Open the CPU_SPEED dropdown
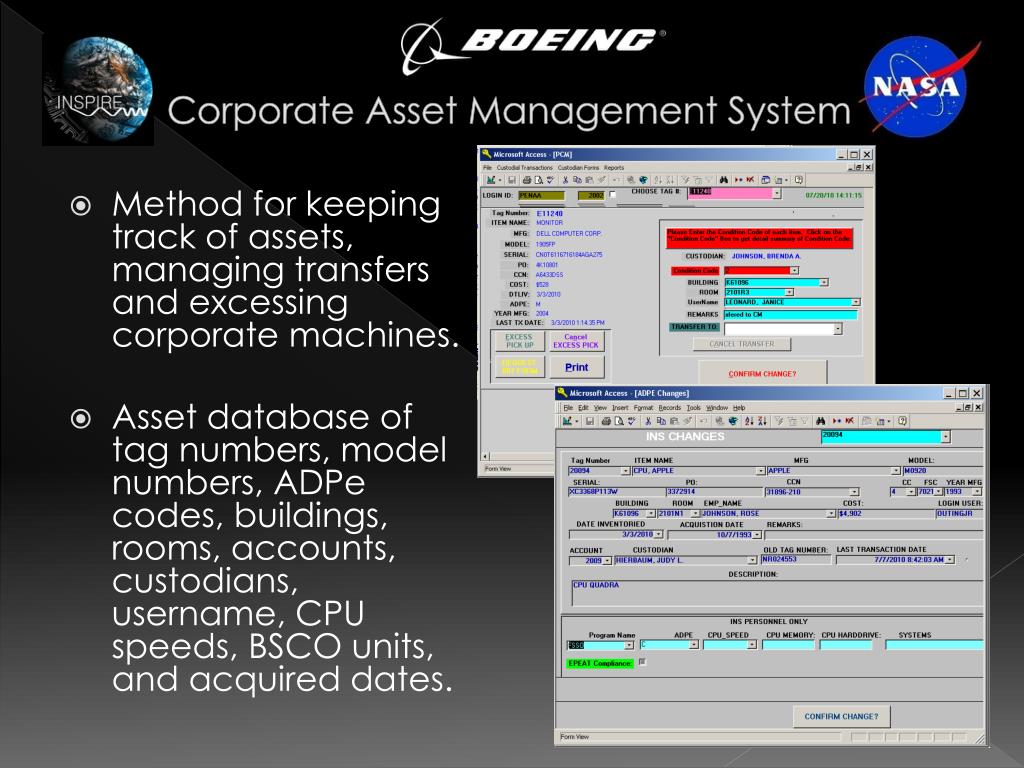Image resolution: width=1024 pixels, height=768 pixels. pyautogui.click(x=752, y=645)
